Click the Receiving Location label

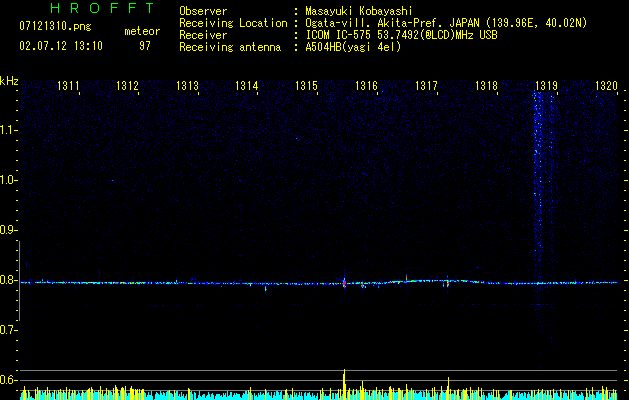[233, 23]
